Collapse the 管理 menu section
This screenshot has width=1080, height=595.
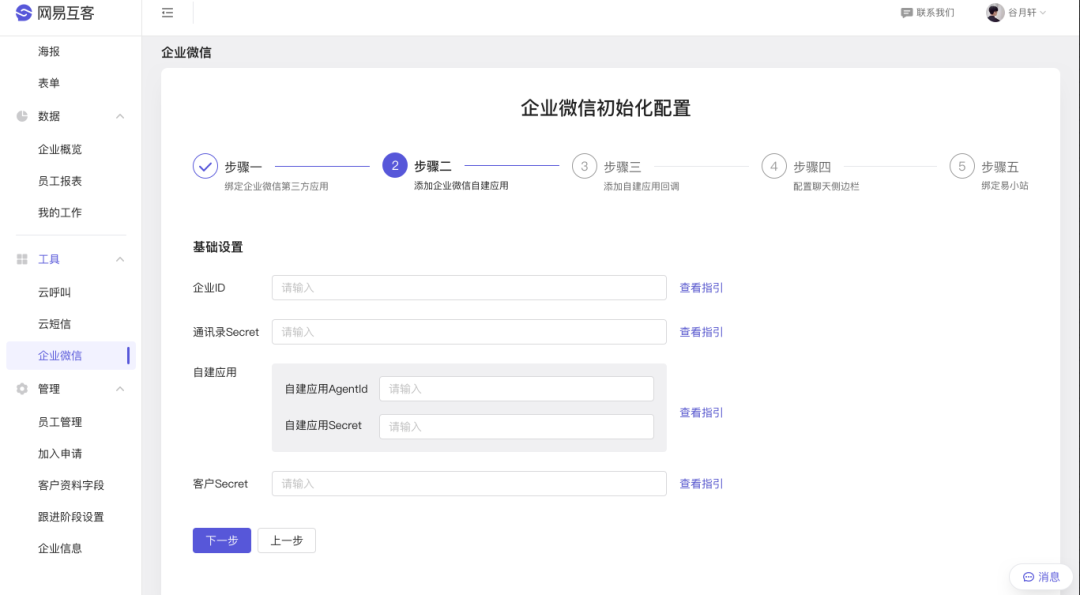[120, 389]
